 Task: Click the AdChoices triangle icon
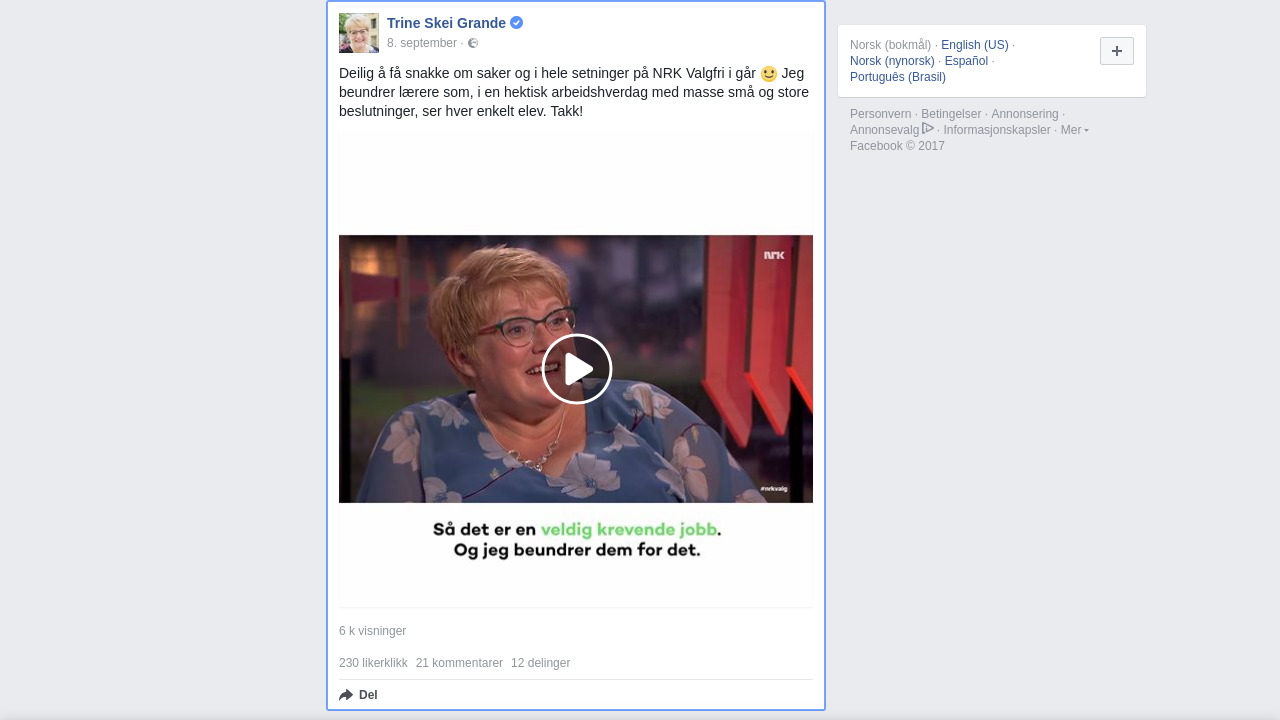click(928, 128)
